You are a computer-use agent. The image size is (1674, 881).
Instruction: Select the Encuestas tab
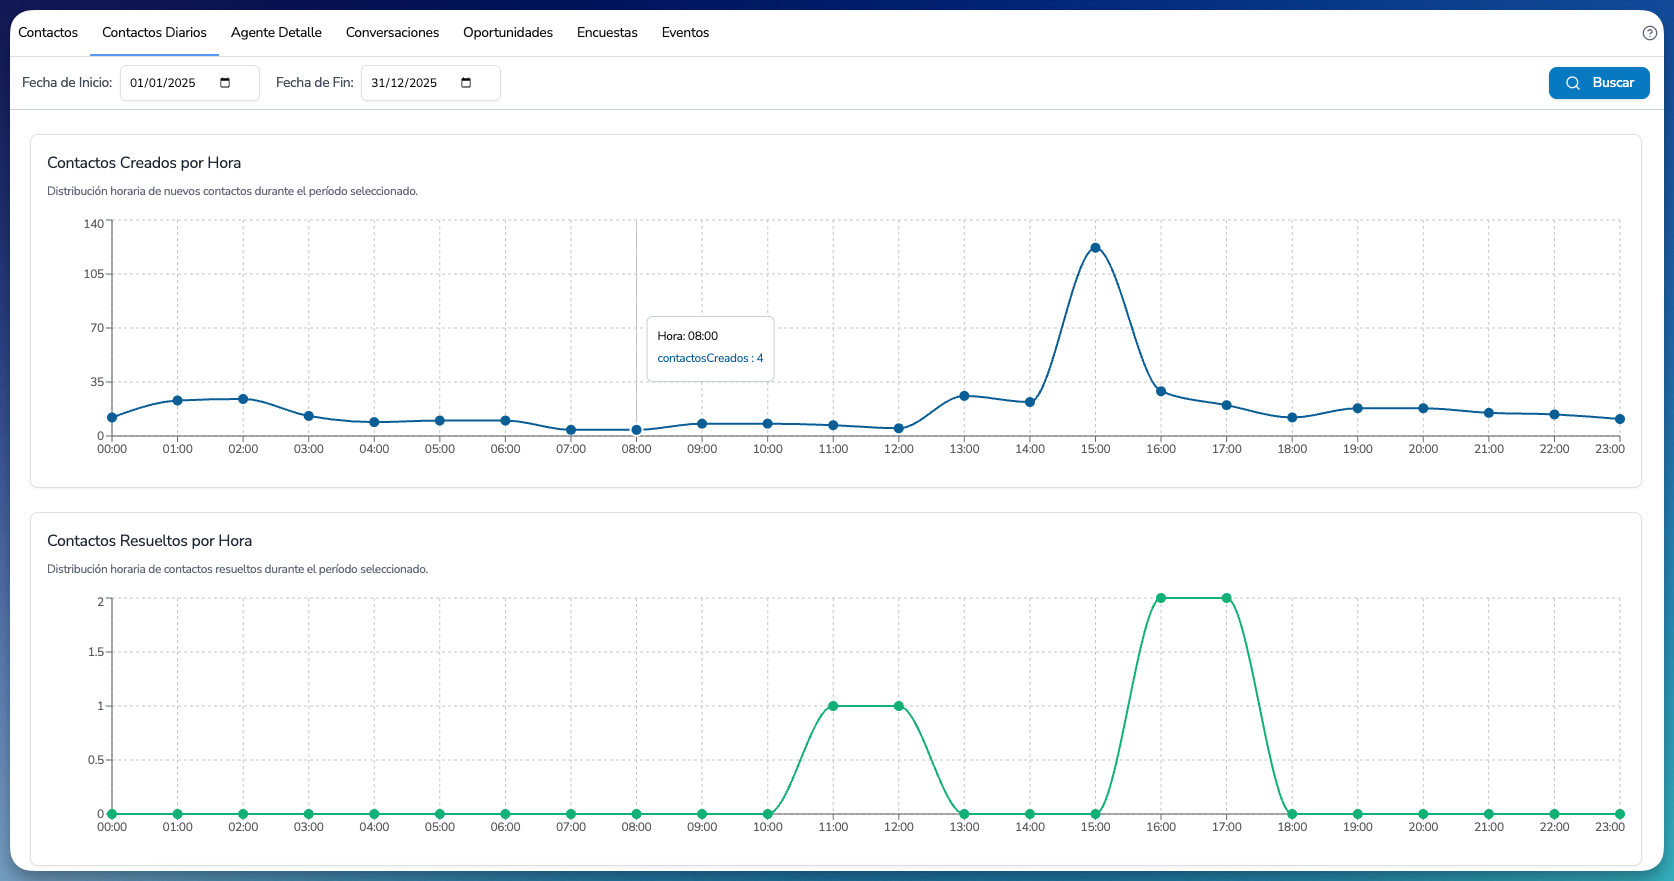pos(607,33)
